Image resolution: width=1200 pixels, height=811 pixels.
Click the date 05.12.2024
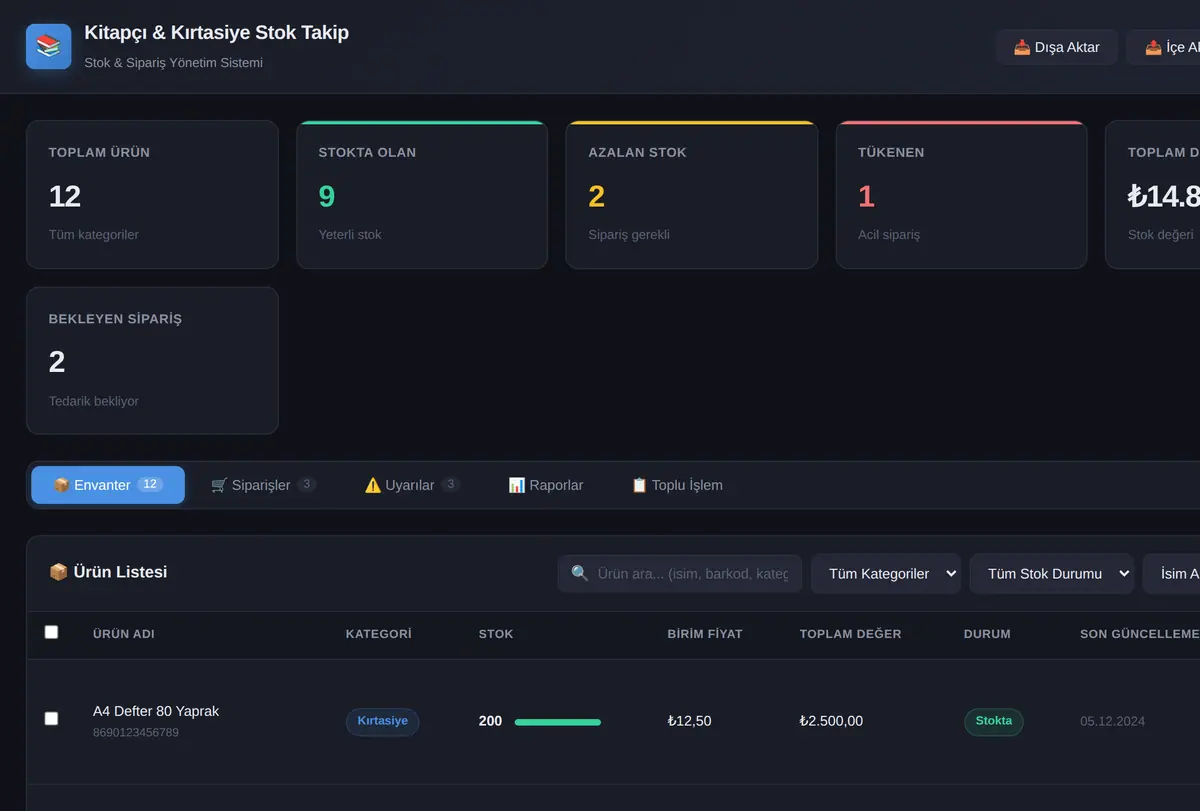click(x=1113, y=721)
